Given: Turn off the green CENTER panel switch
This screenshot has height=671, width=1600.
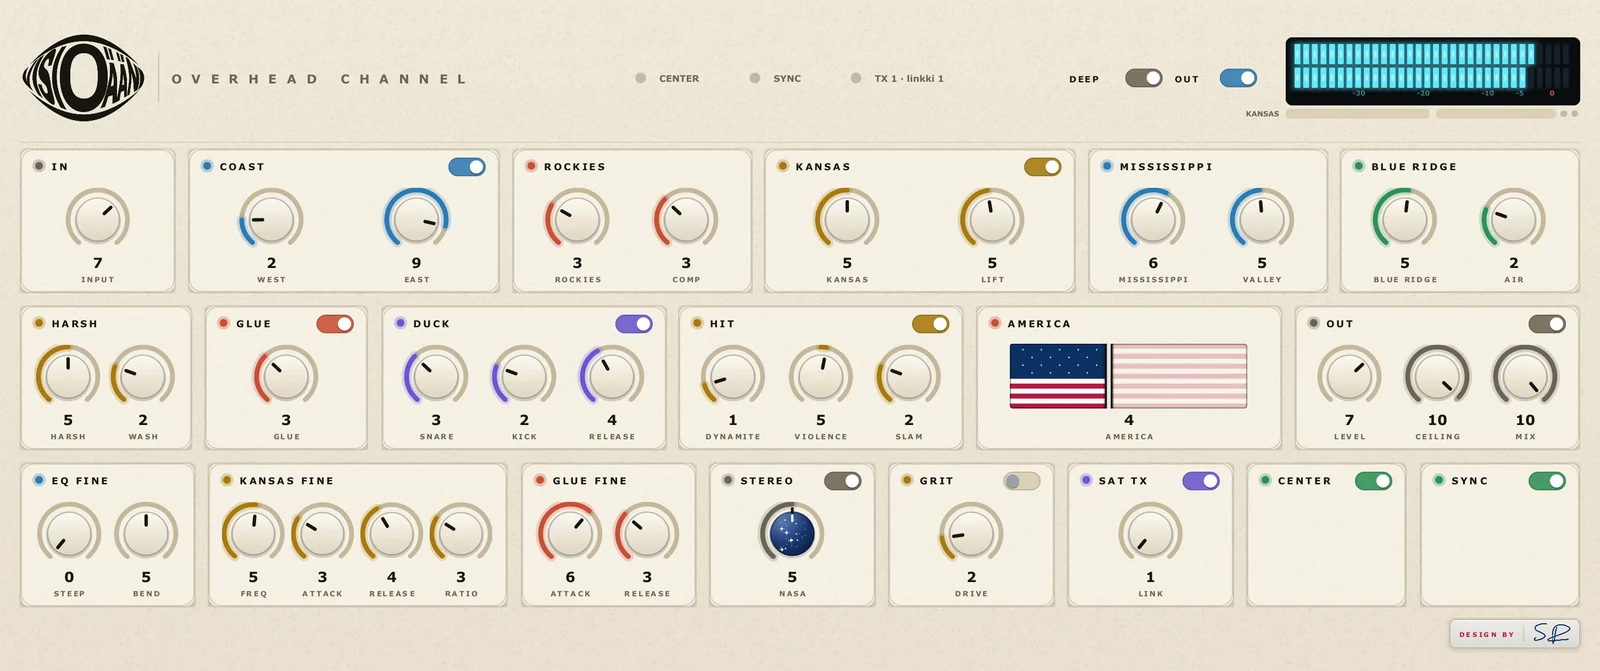Looking at the screenshot, I should [1374, 481].
